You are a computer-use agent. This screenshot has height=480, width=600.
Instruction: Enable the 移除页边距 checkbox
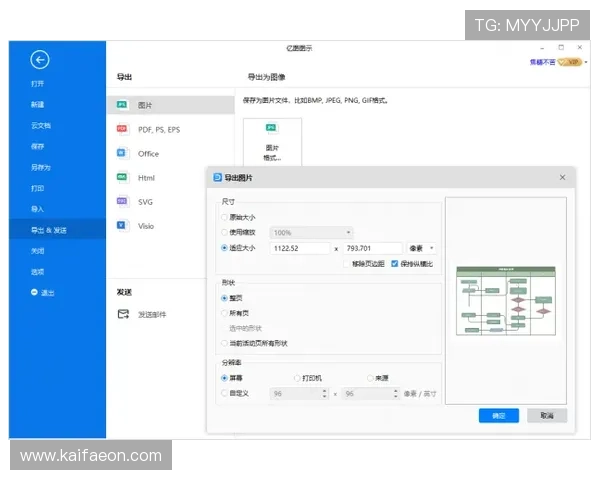[x=347, y=264]
